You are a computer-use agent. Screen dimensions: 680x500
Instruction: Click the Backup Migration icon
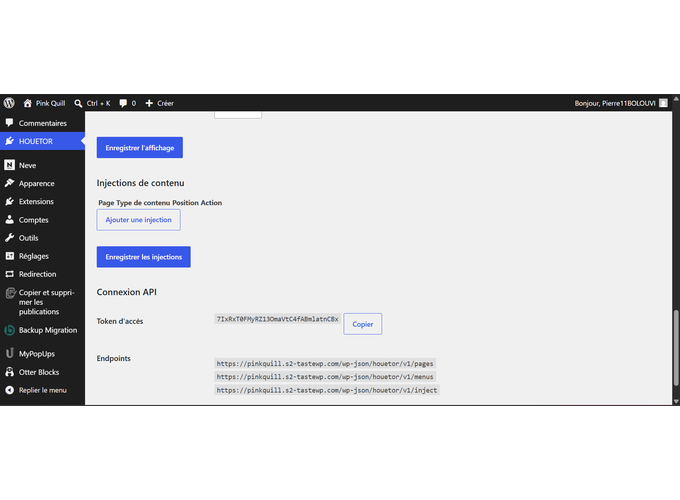coord(10,330)
